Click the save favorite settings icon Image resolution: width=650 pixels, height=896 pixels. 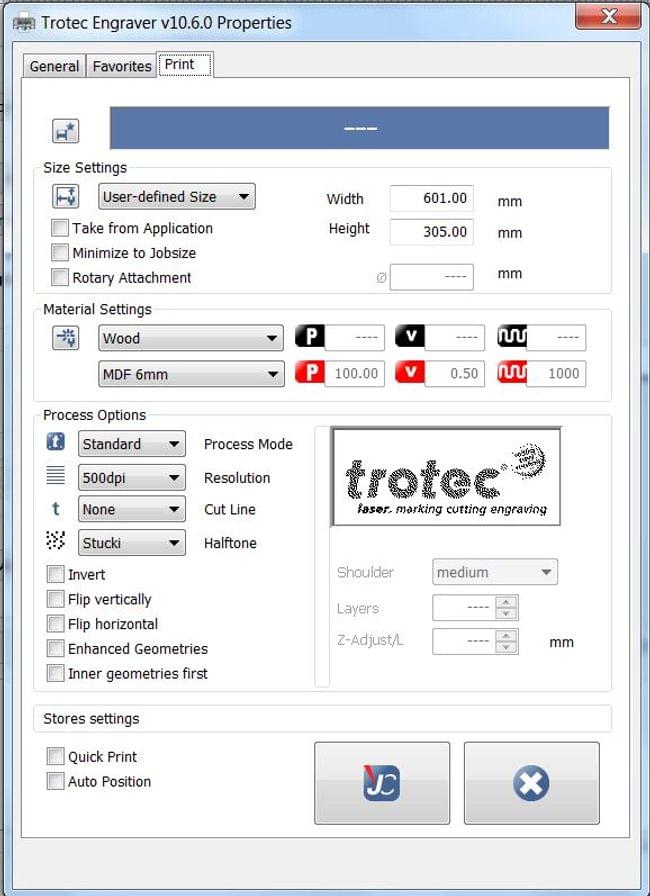(66, 131)
